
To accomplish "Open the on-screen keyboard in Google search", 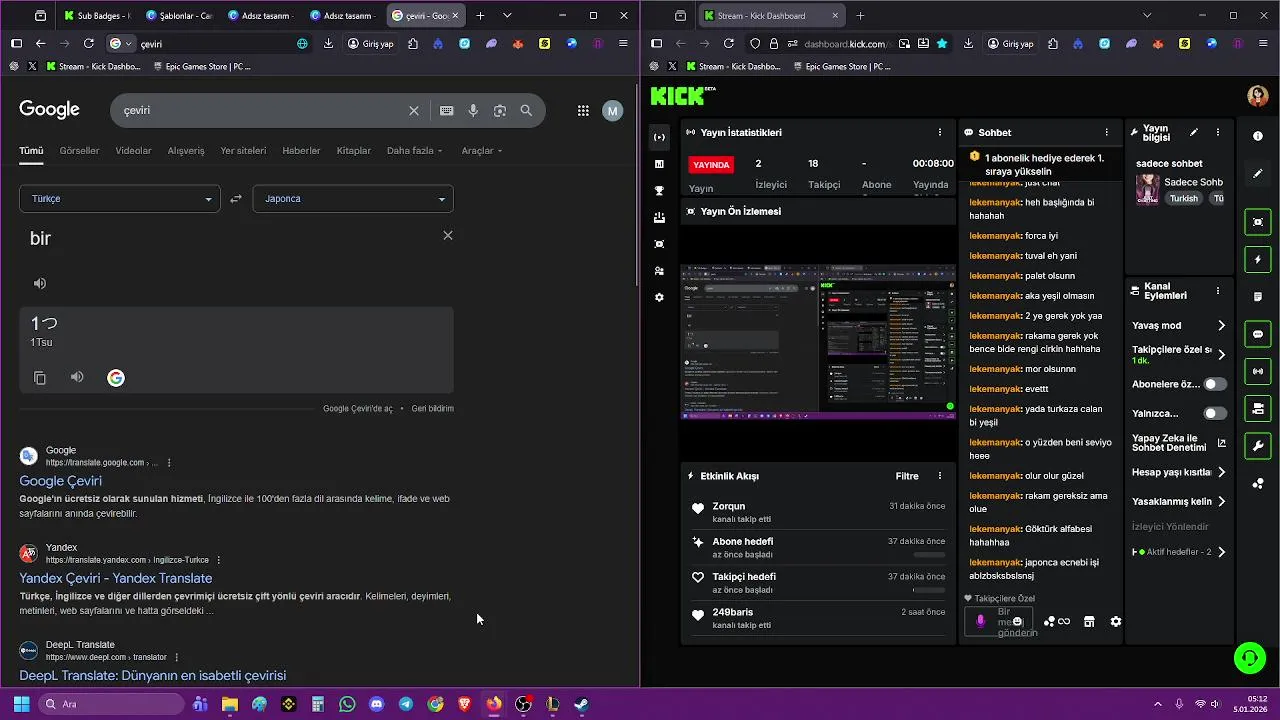I will (x=446, y=111).
